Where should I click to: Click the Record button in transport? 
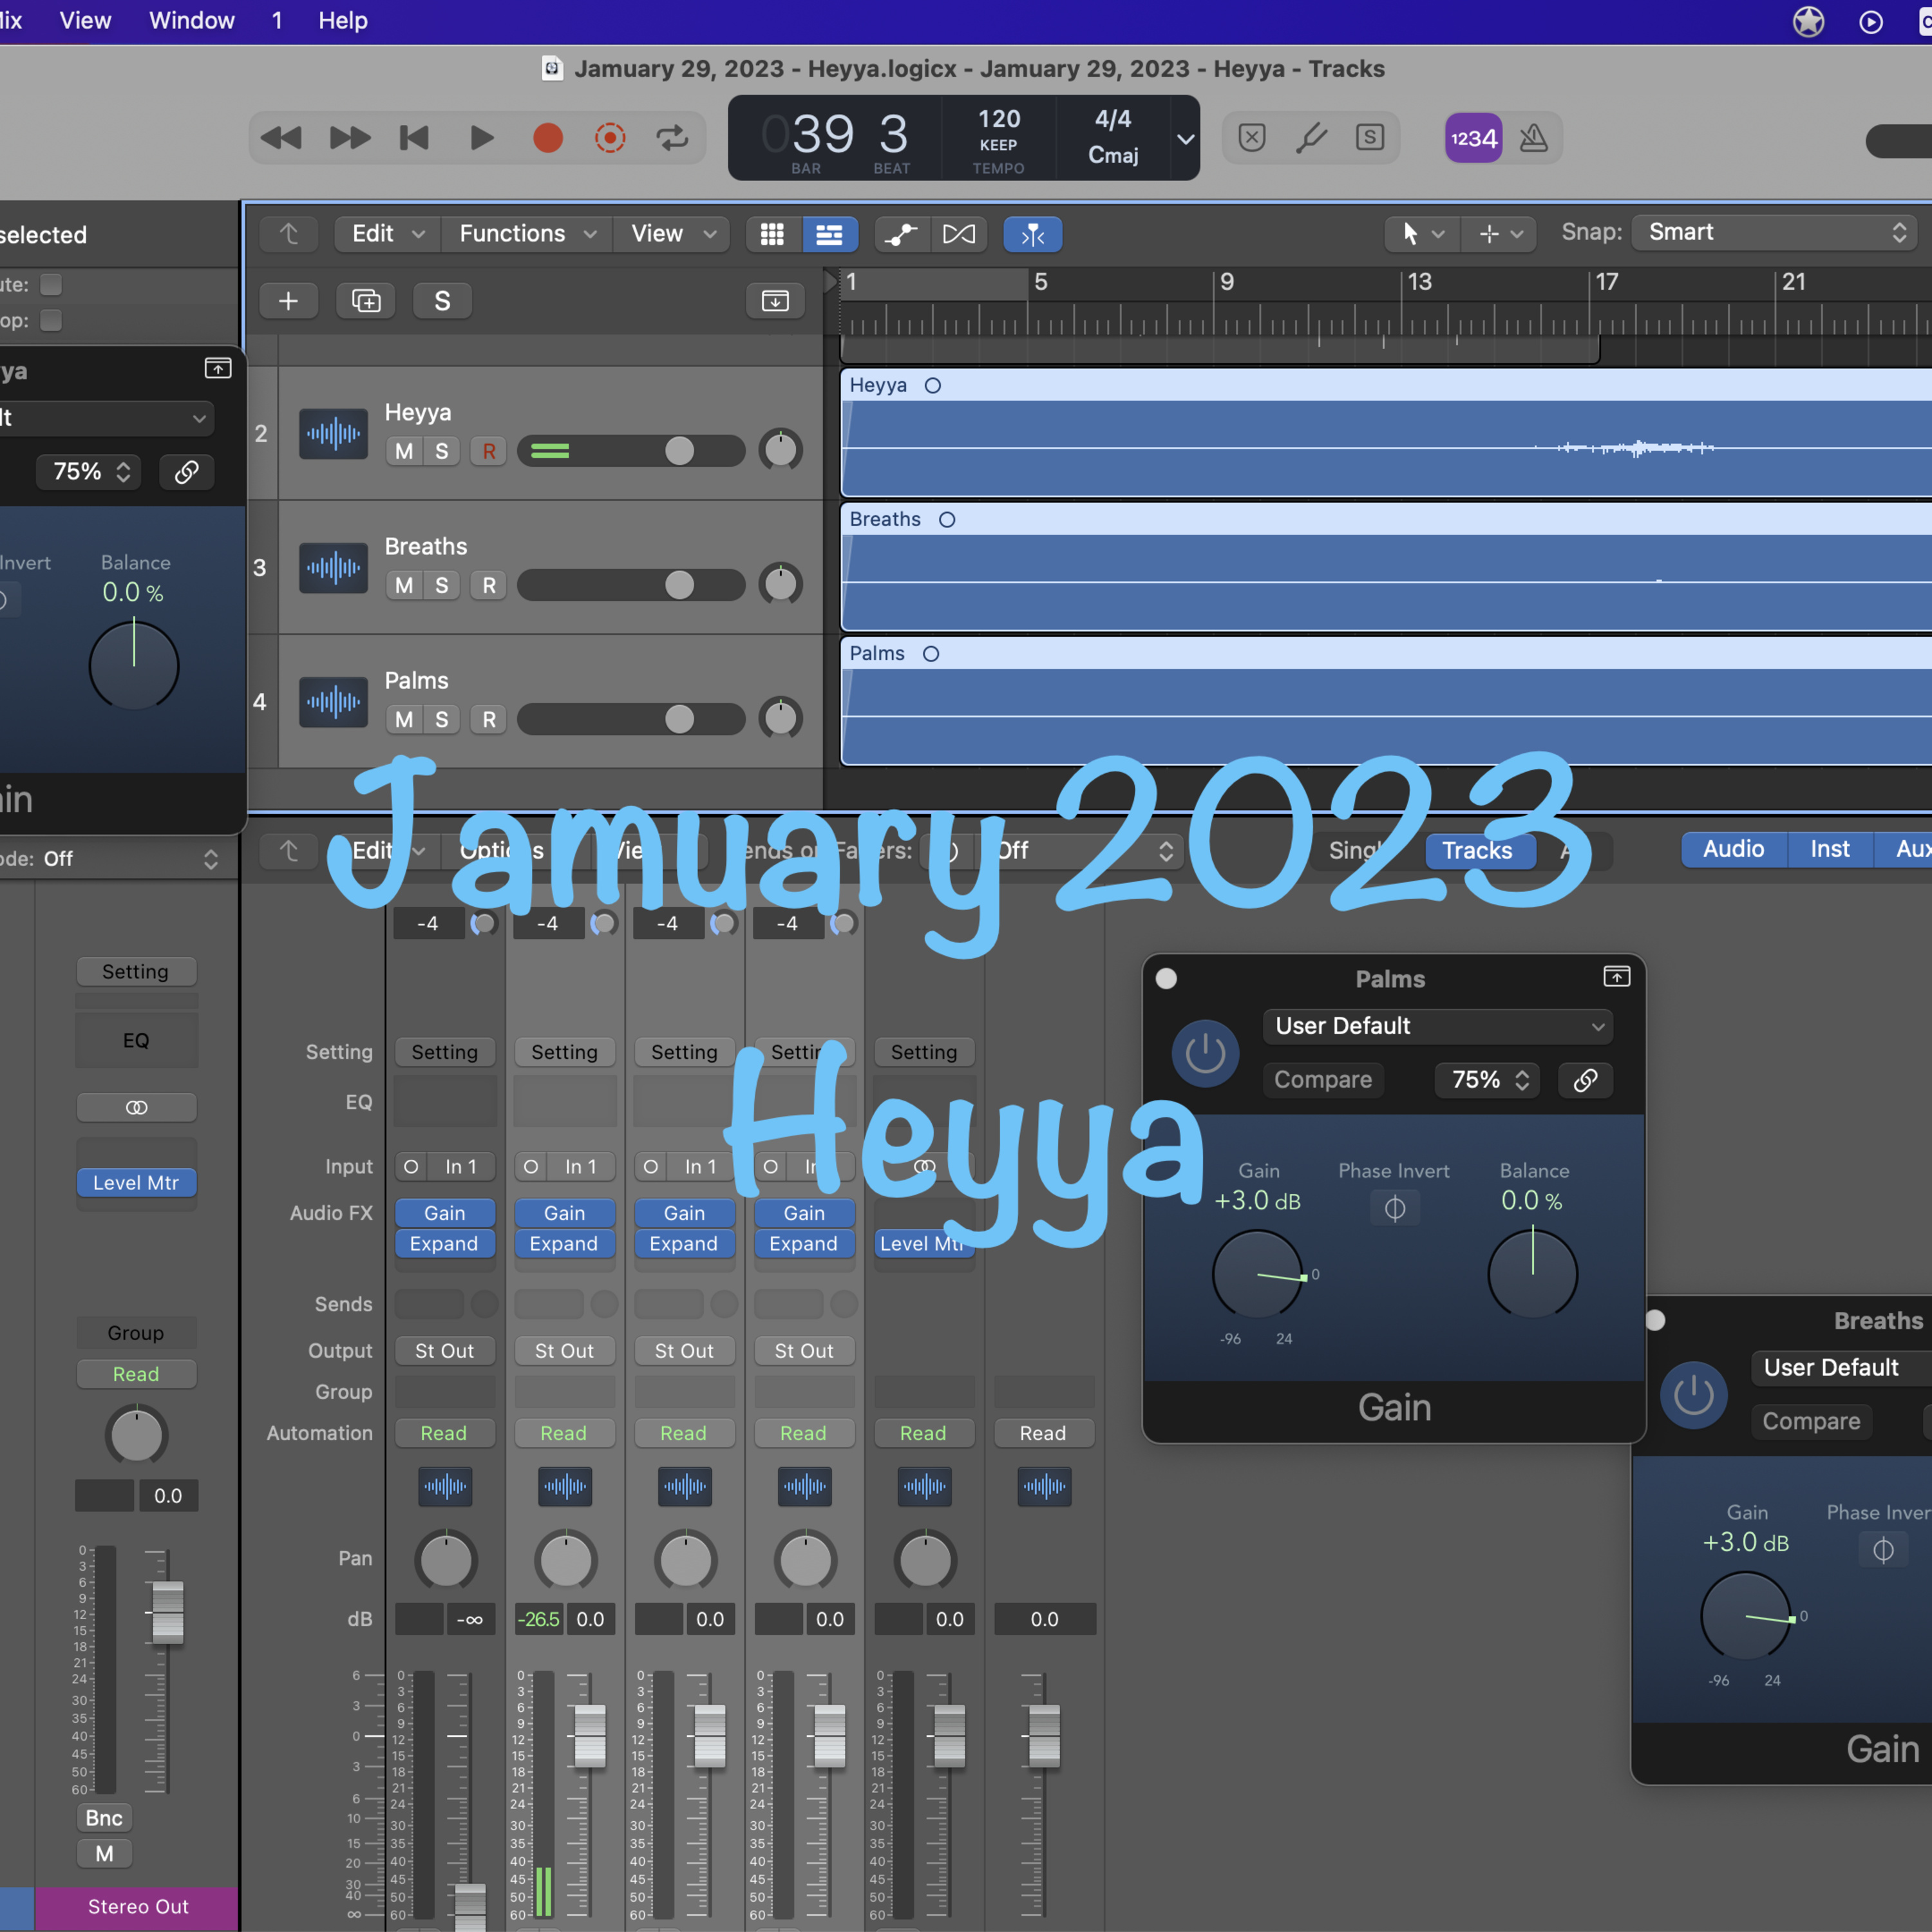point(547,137)
